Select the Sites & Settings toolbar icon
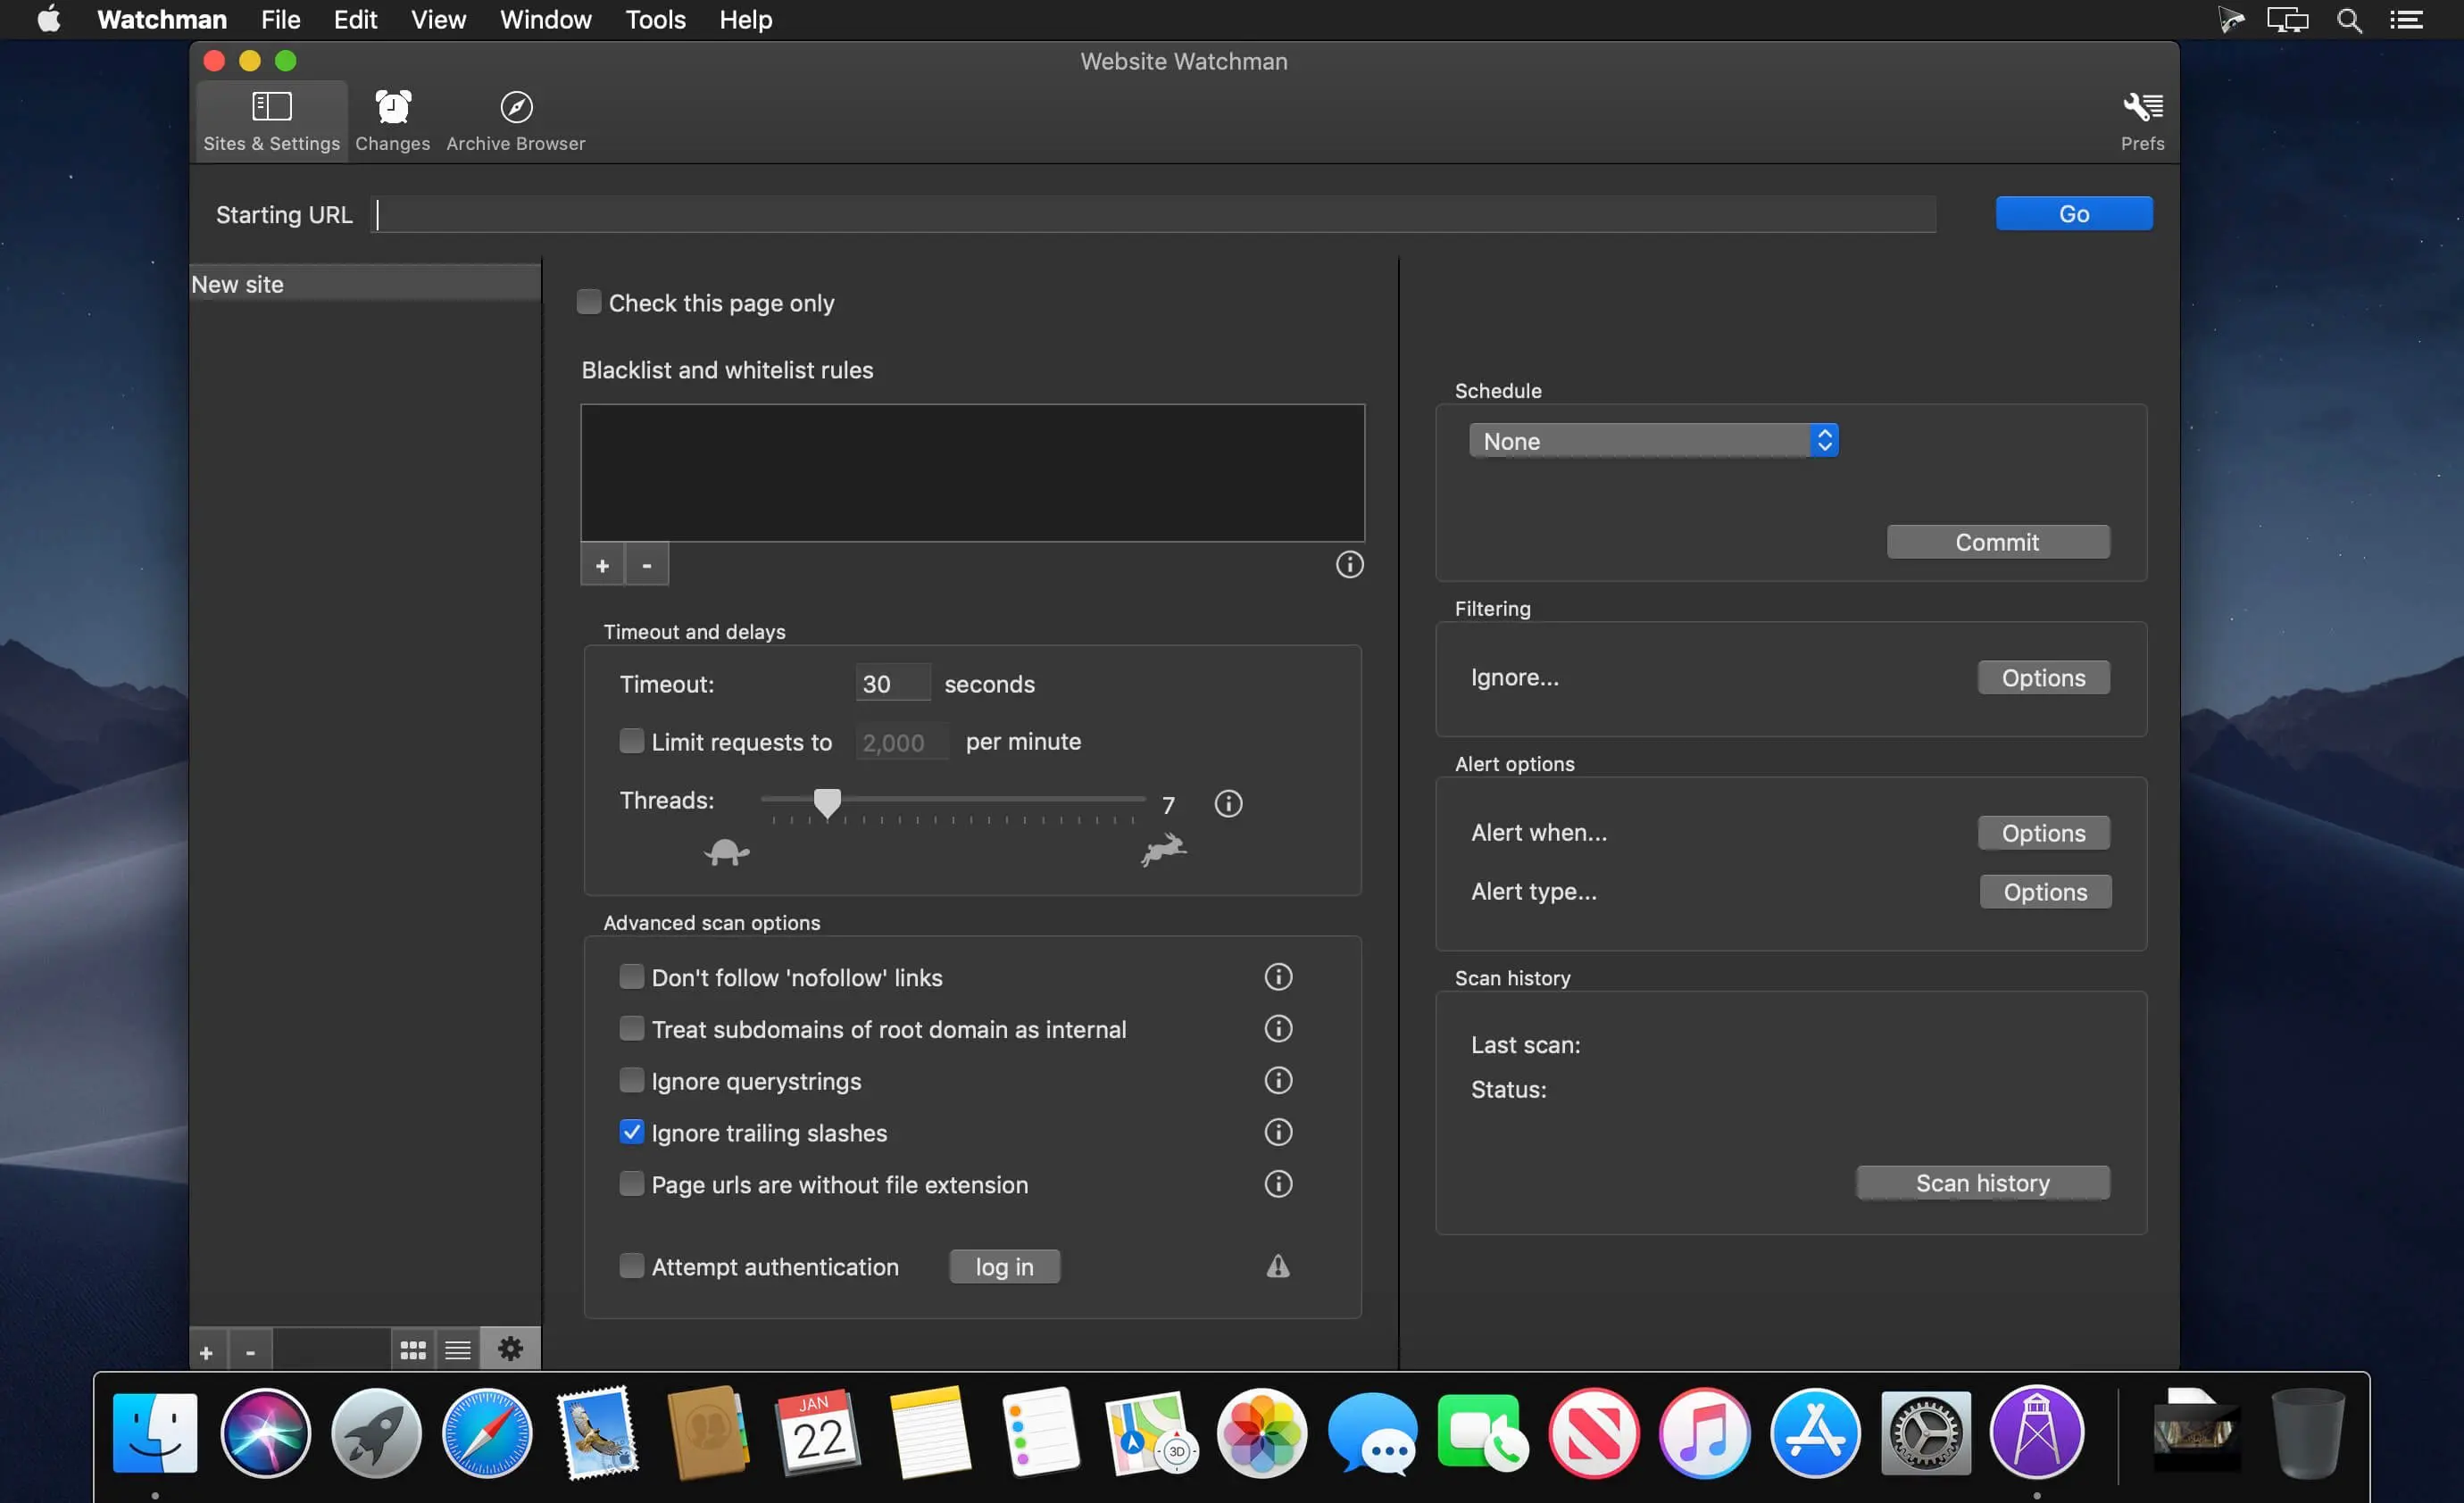Viewport: 2464px width, 1503px height. 270,119
